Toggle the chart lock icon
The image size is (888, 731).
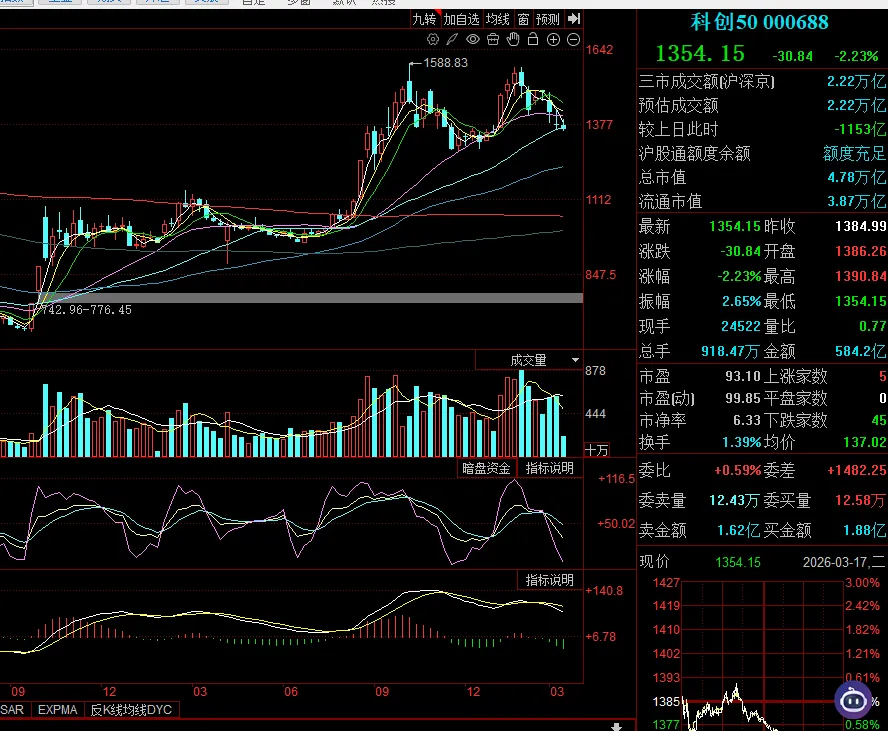(533, 39)
